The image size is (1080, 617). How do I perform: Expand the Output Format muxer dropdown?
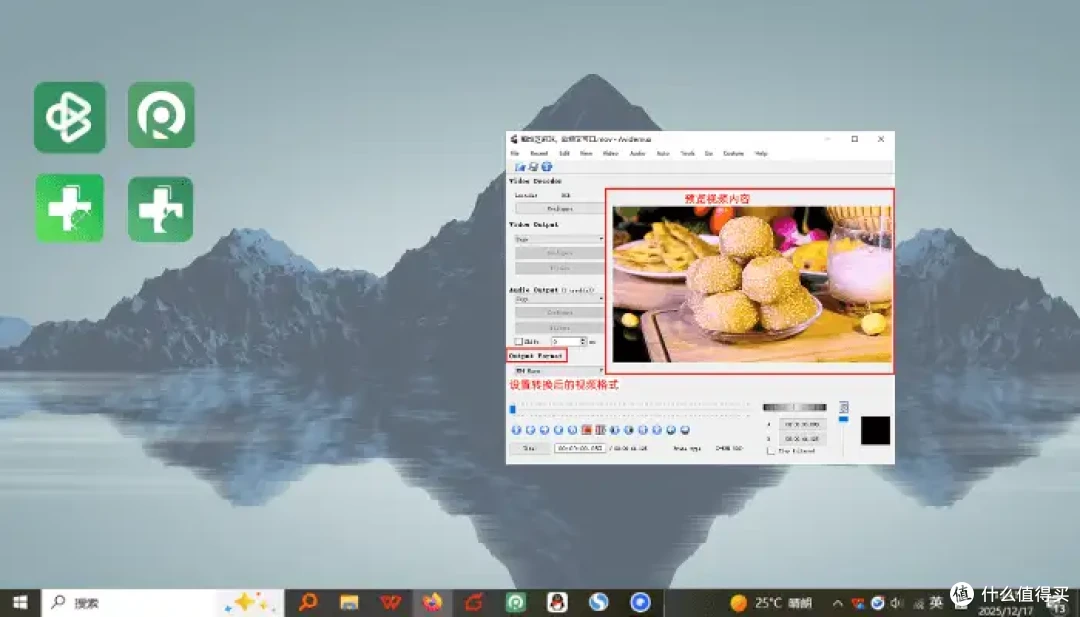[559, 370]
